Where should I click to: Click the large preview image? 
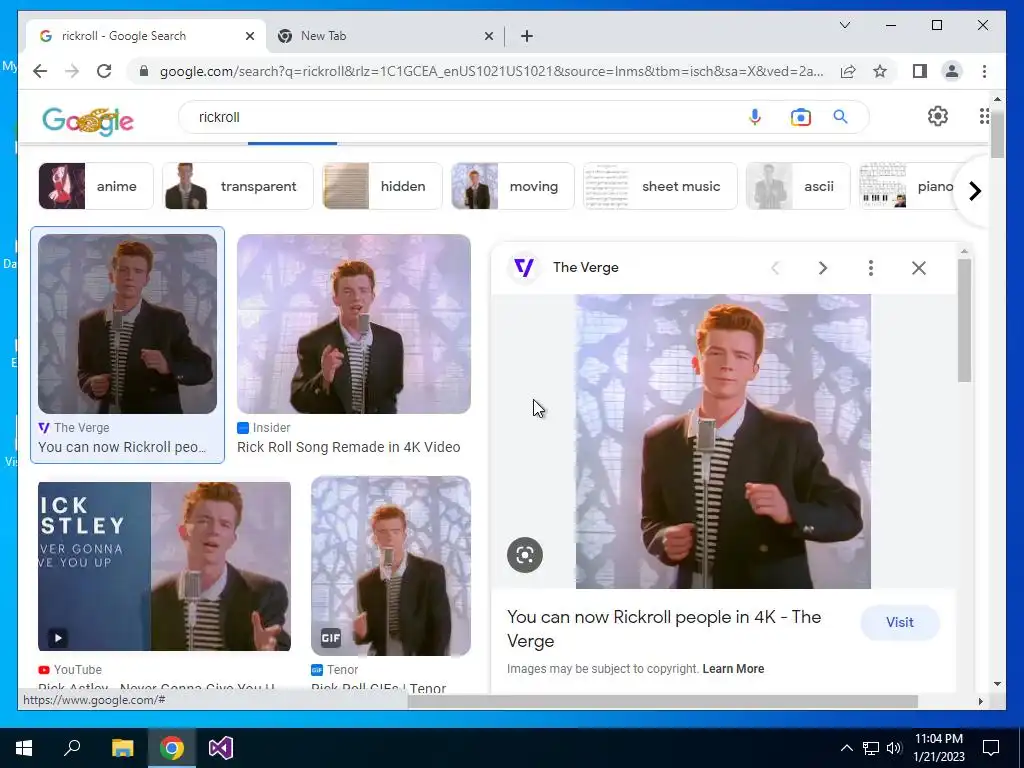coord(723,441)
